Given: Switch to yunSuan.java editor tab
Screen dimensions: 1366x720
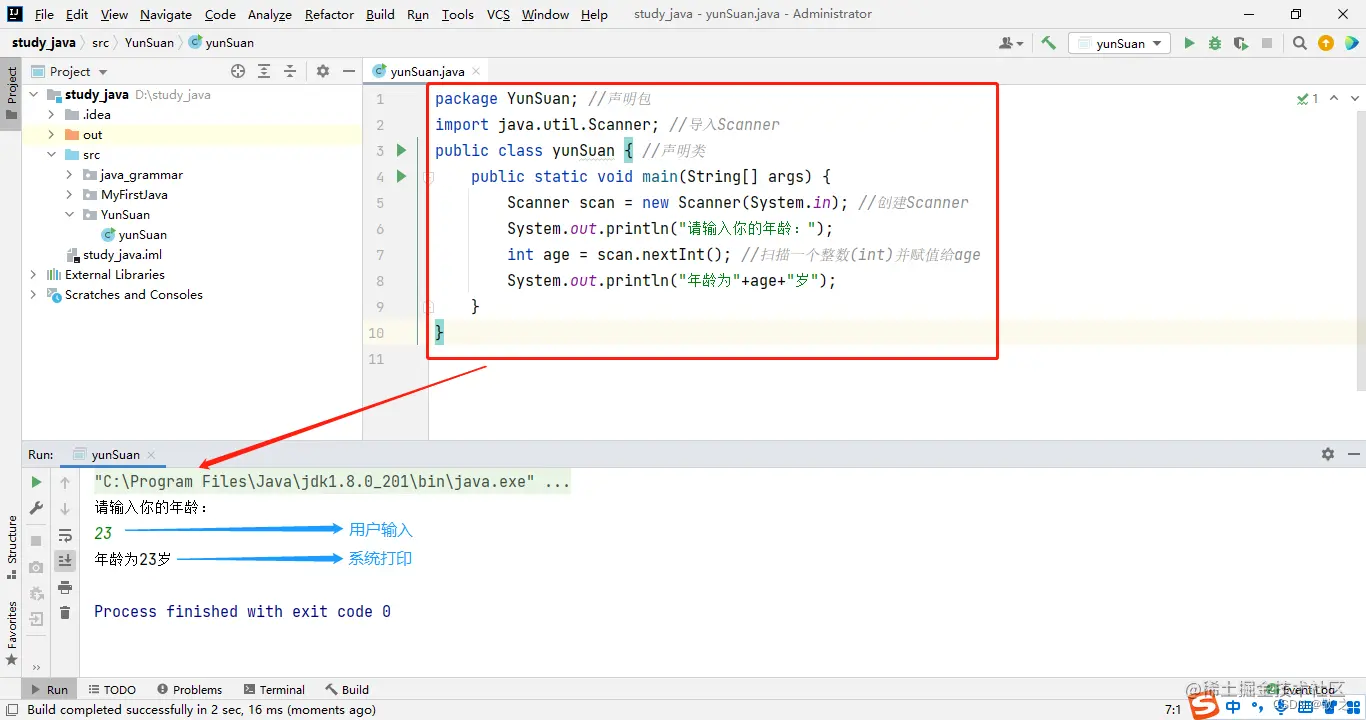Looking at the screenshot, I should (x=427, y=71).
